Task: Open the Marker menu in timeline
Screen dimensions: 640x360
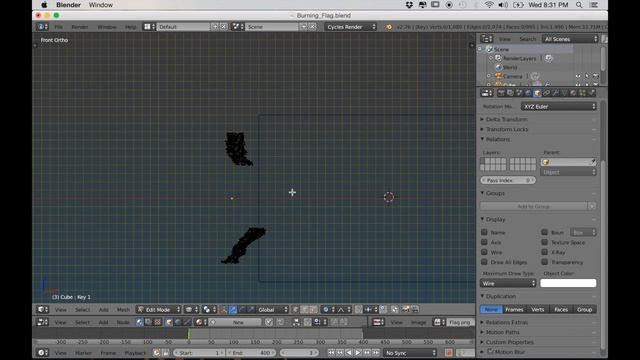Action: click(83, 353)
